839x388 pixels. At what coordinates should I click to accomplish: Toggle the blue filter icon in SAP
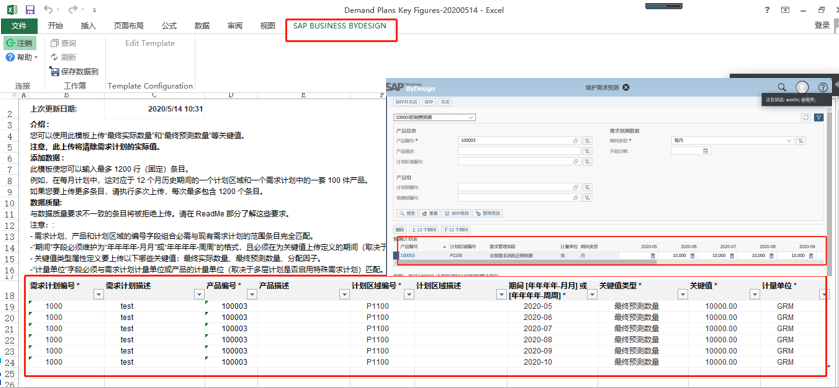tap(818, 117)
